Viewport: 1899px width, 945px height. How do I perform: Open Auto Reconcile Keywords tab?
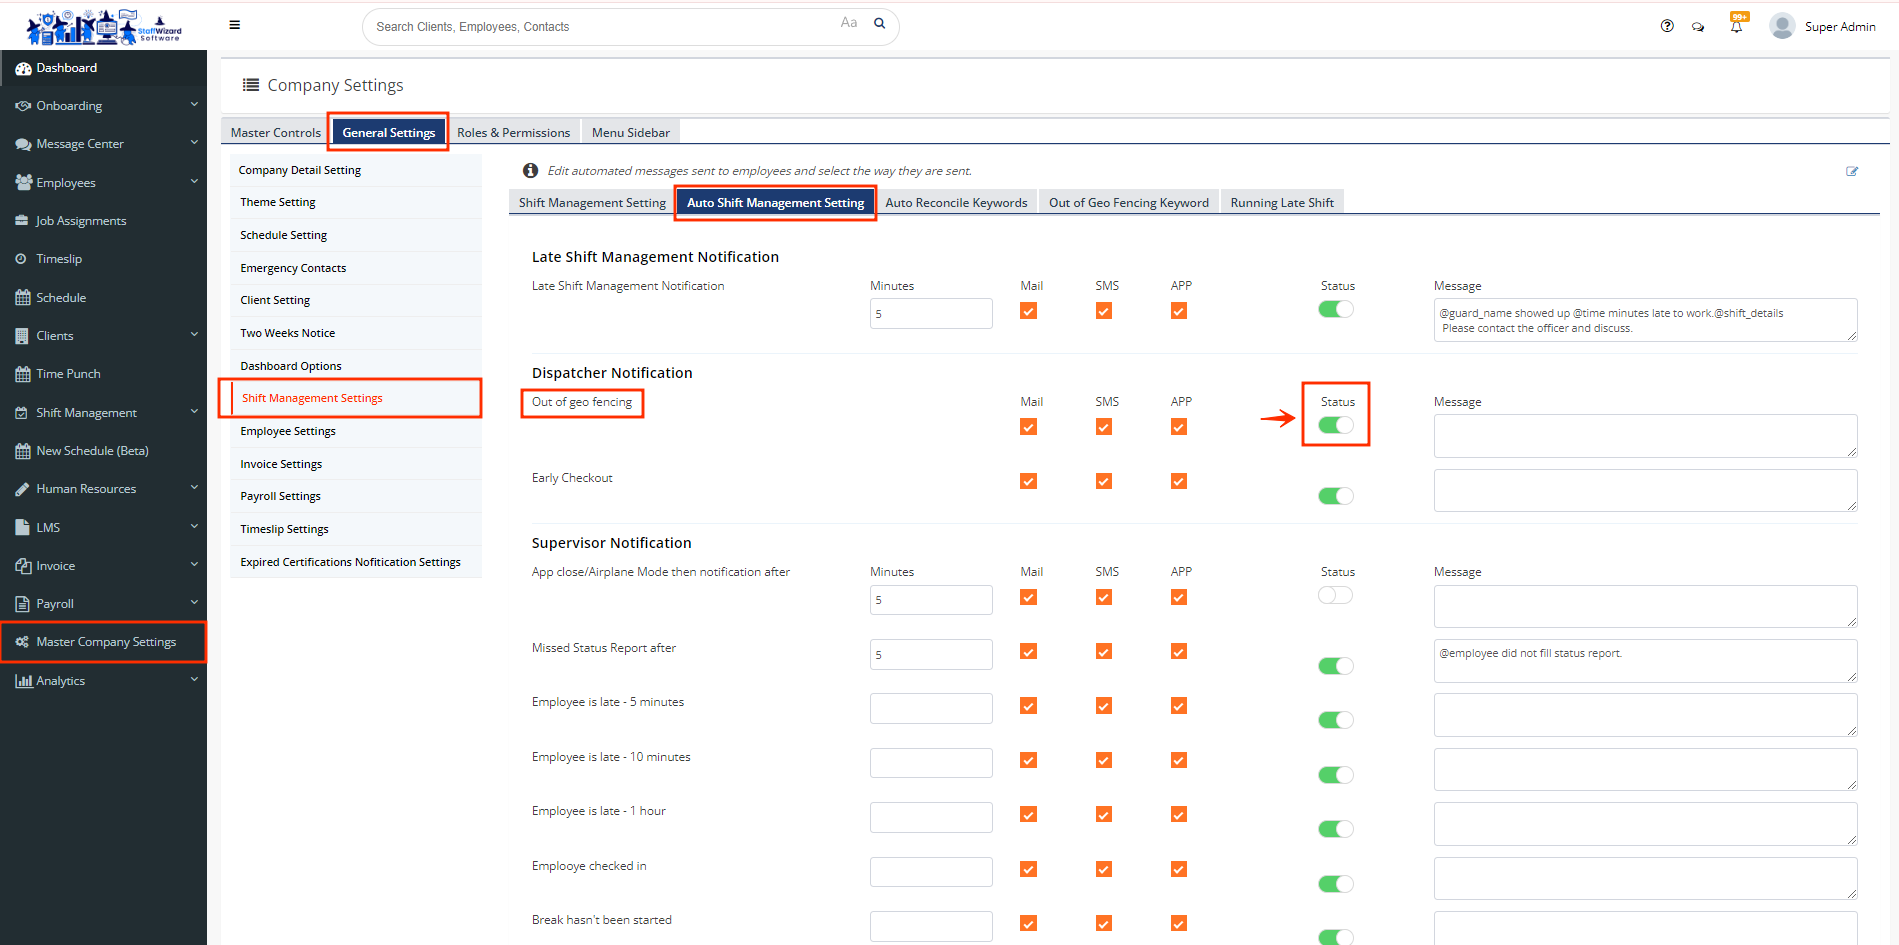pos(956,202)
